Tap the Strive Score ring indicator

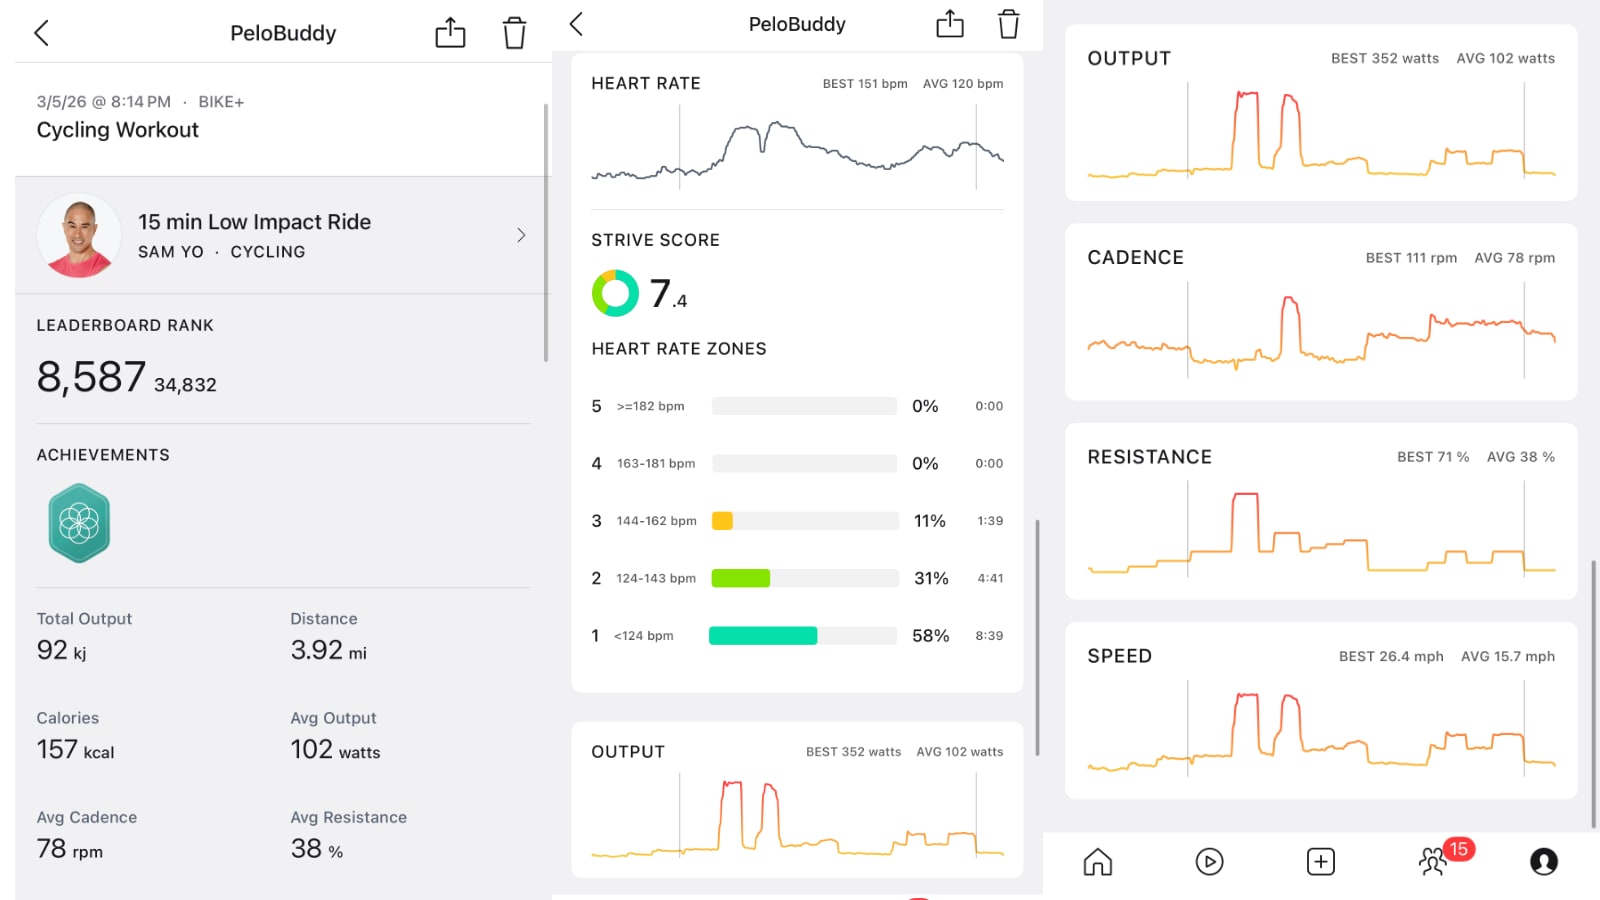[615, 293]
